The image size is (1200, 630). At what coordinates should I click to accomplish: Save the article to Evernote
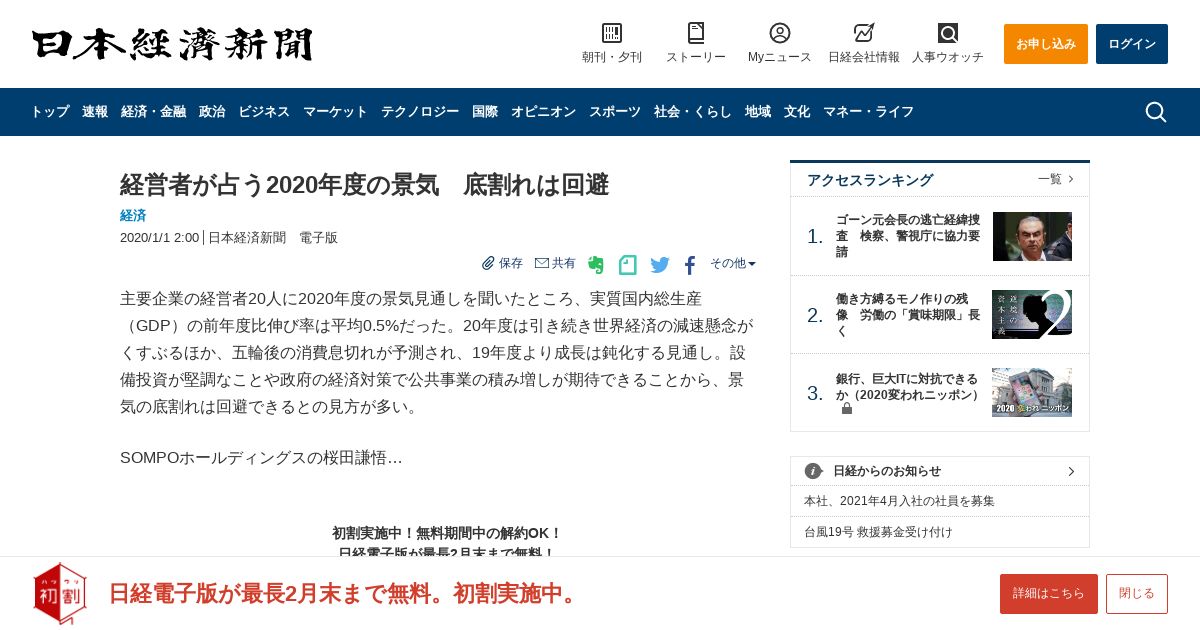[596, 265]
